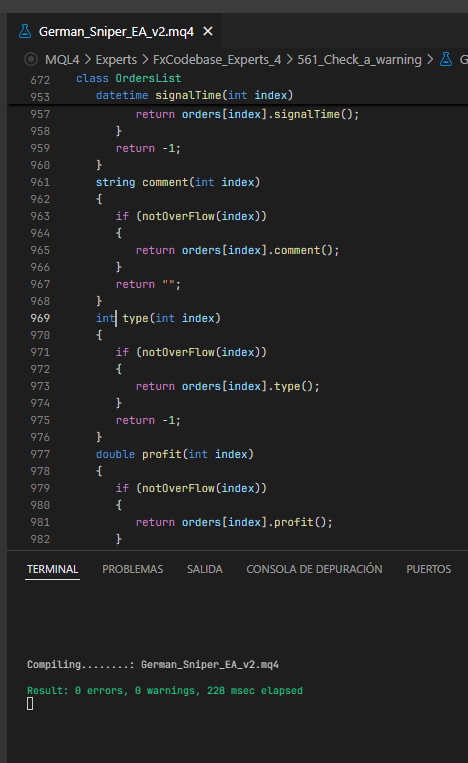Open FxCodebase_Experts_4 breadcrumb
The height and width of the screenshot is (763, 468).
[x=217, y=59]
